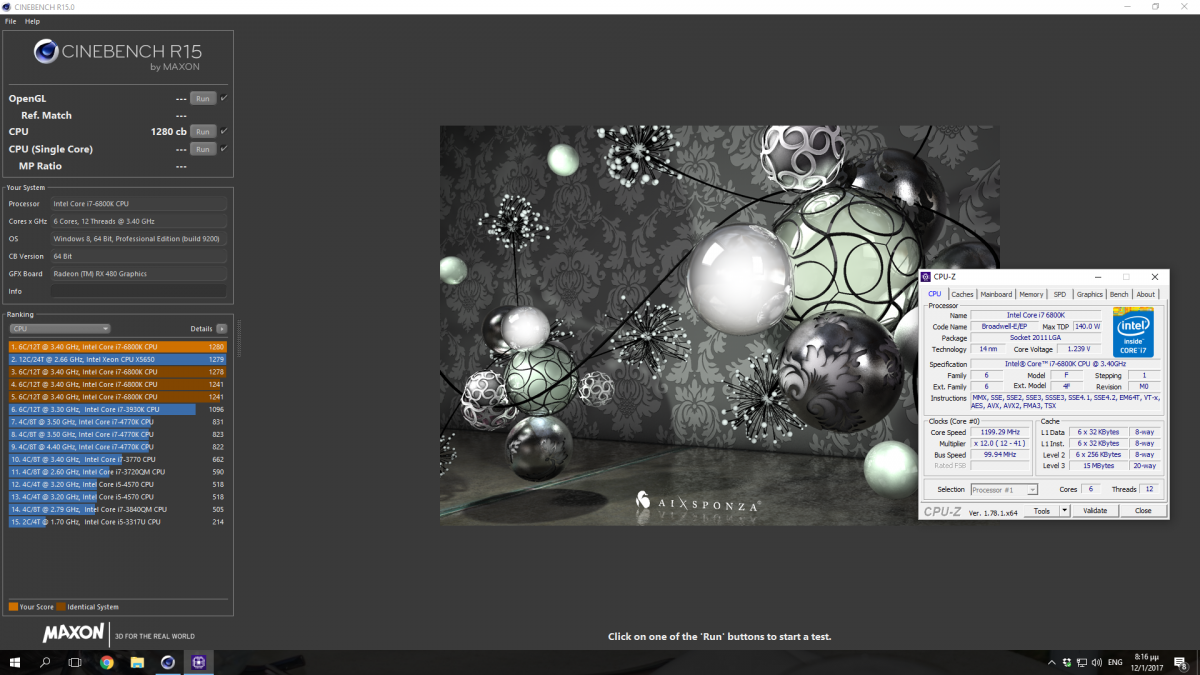The width and height of the screenshot is (1200, 675).
Task: Click Close button in CPU-Z
Action: point(1143,510)
